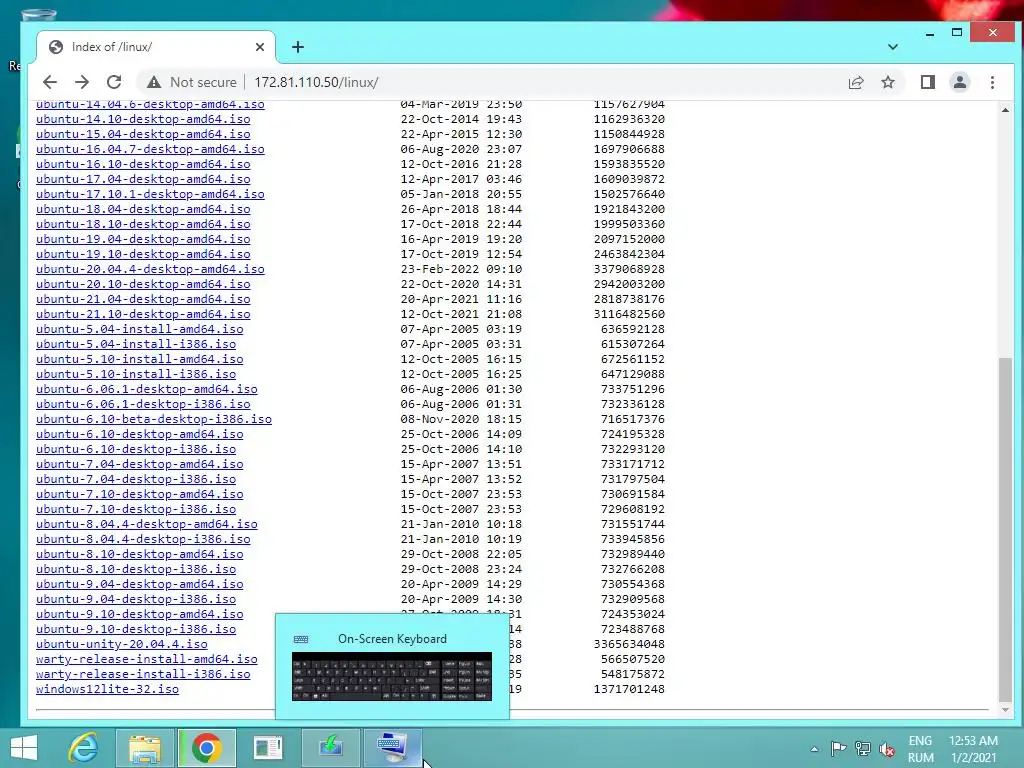Open Chrome's three-dot menu
1024x768 pixels.
point(992,82)
